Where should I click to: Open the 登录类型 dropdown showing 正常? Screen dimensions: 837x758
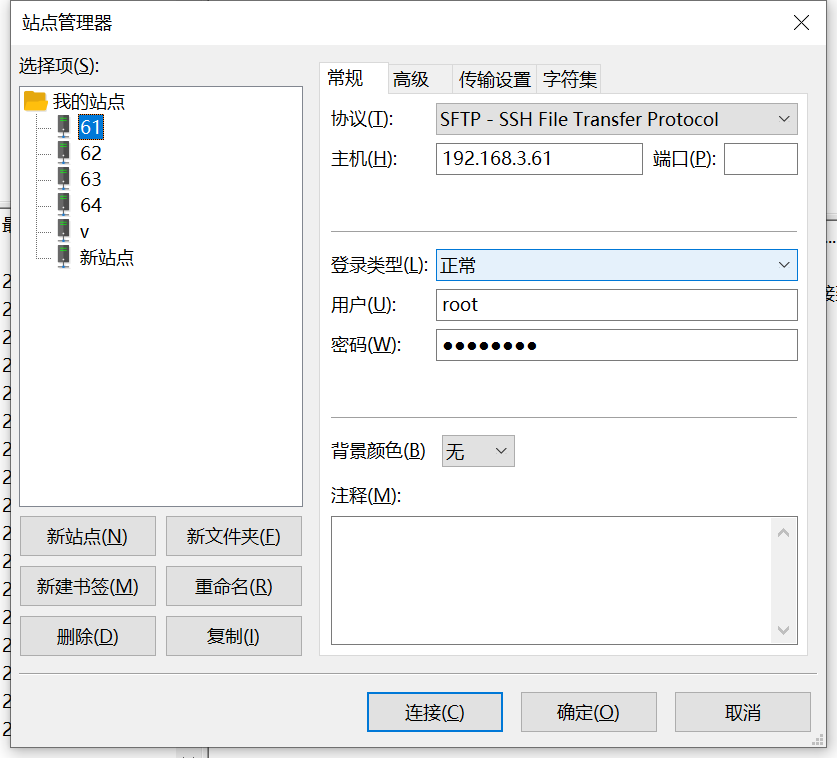(x=617, y=265)
